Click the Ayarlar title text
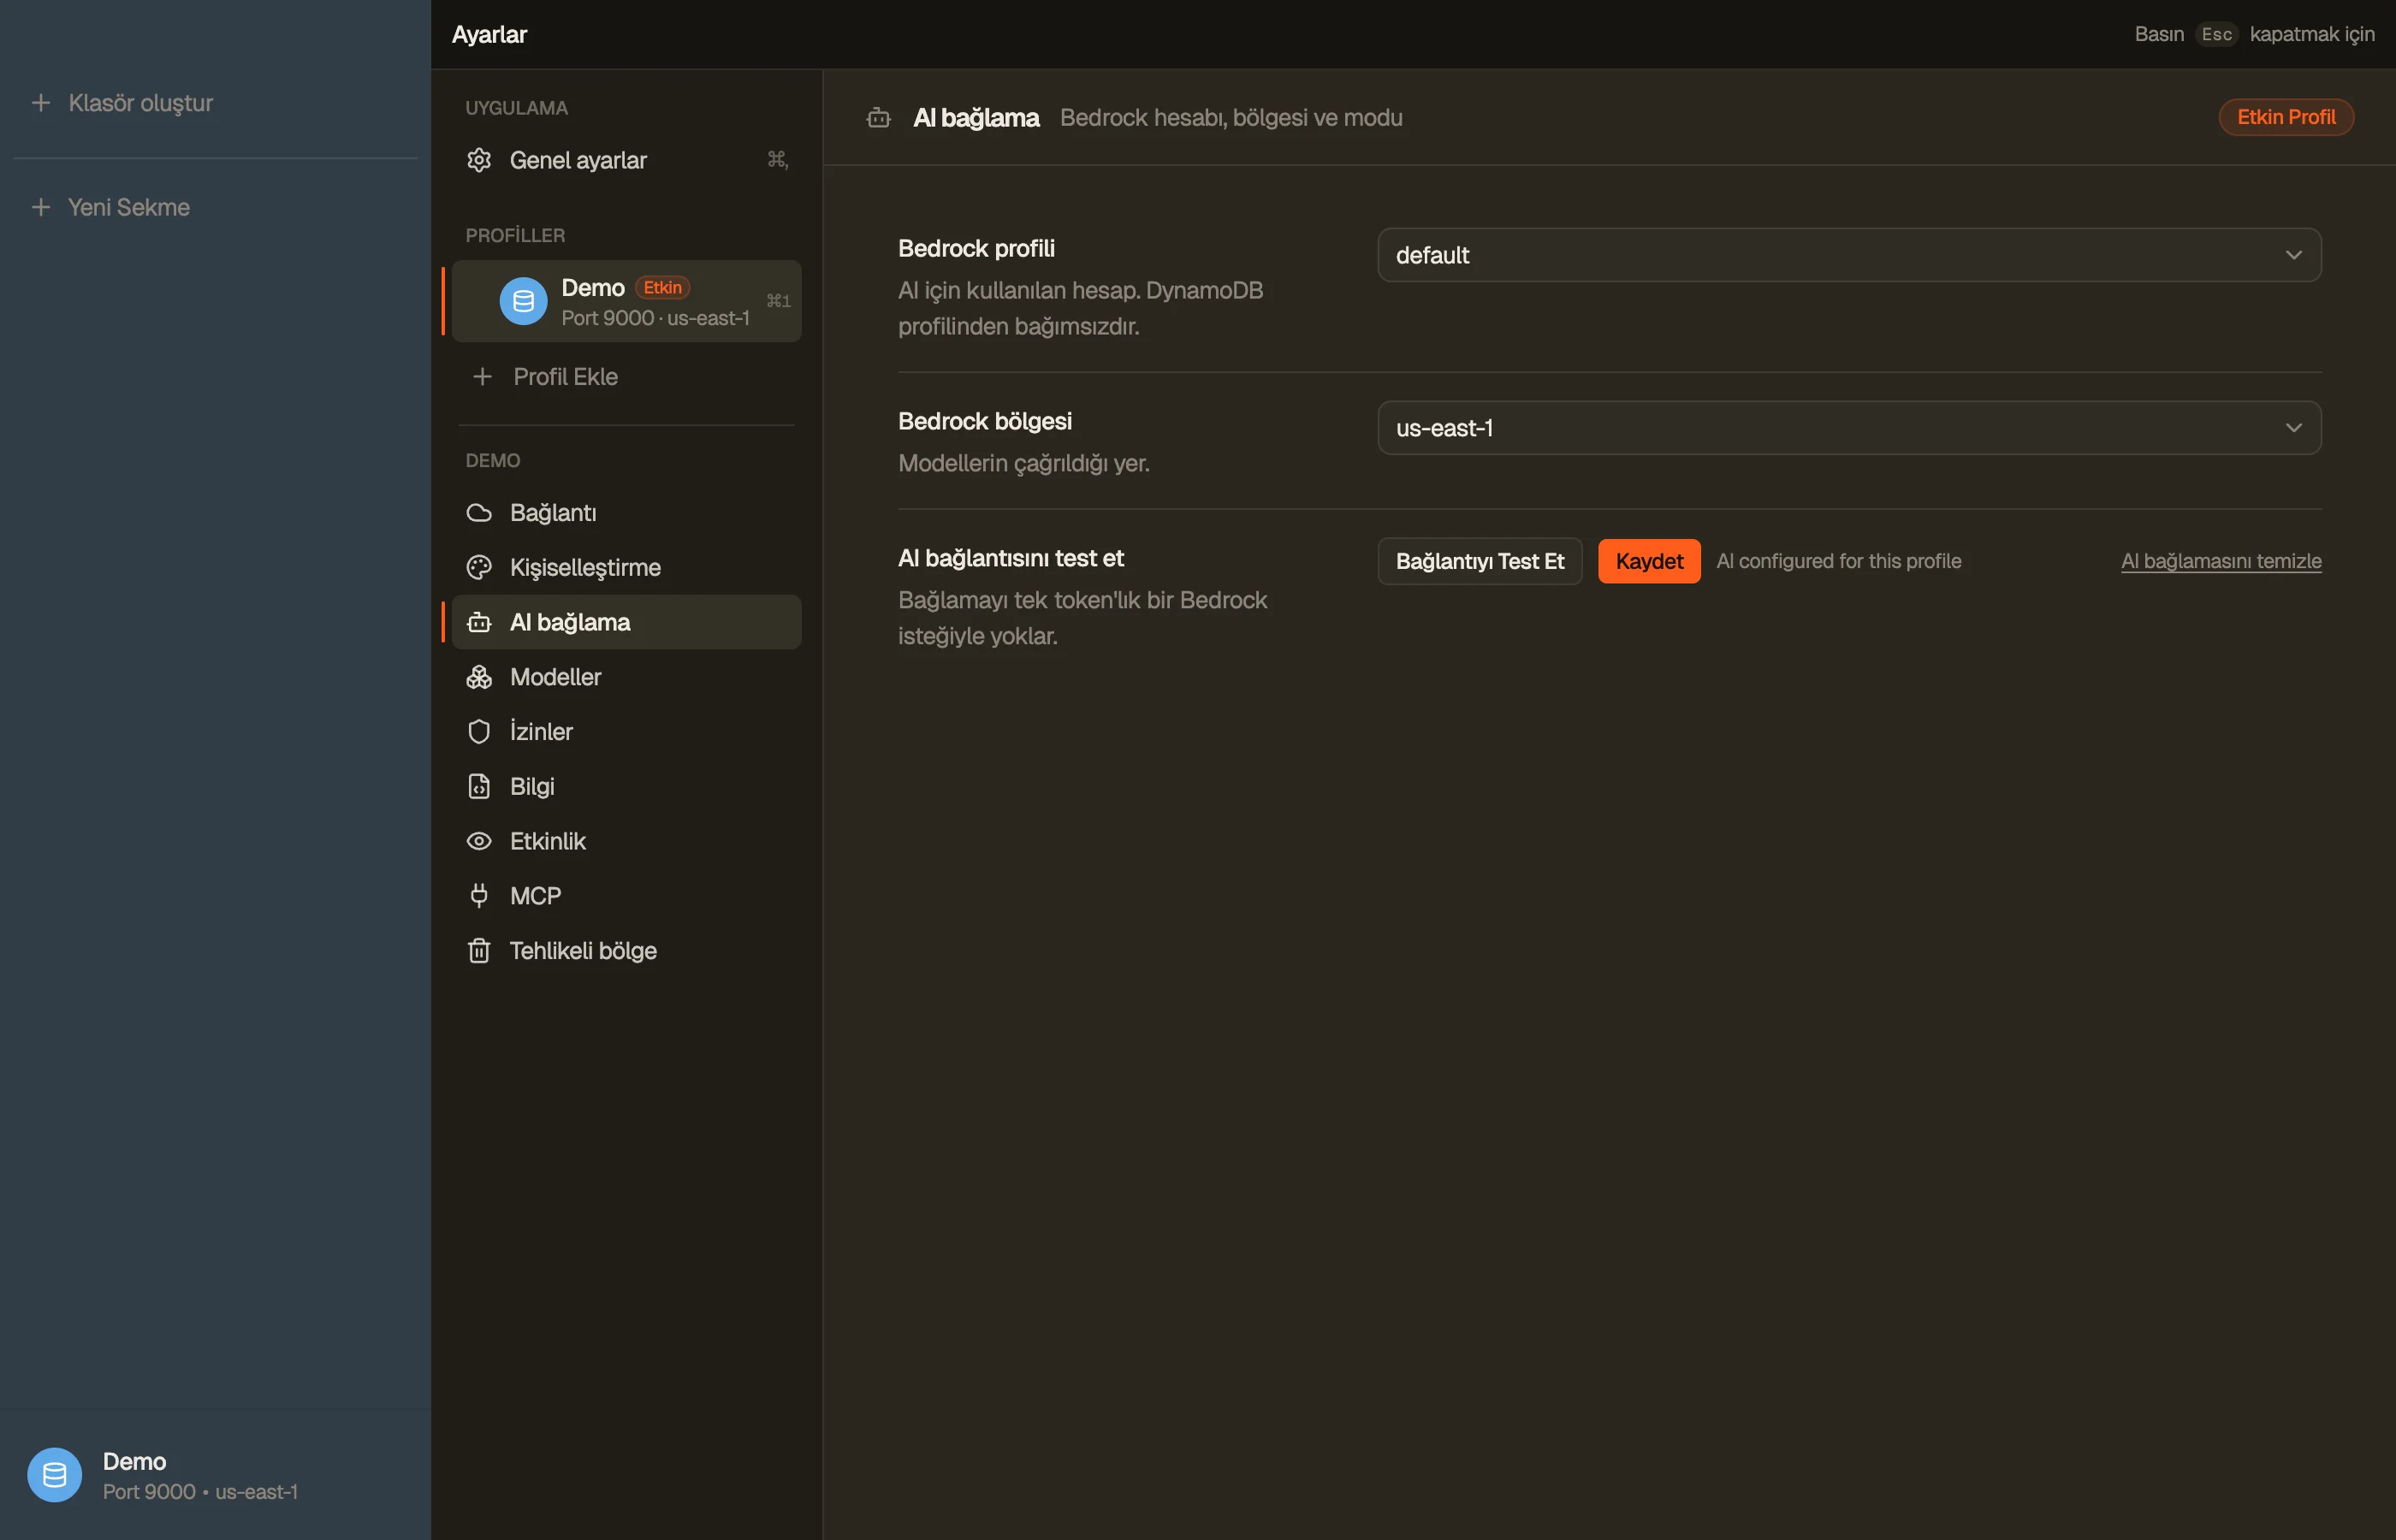2396x1540 pixels. click(x=489, y=34)
